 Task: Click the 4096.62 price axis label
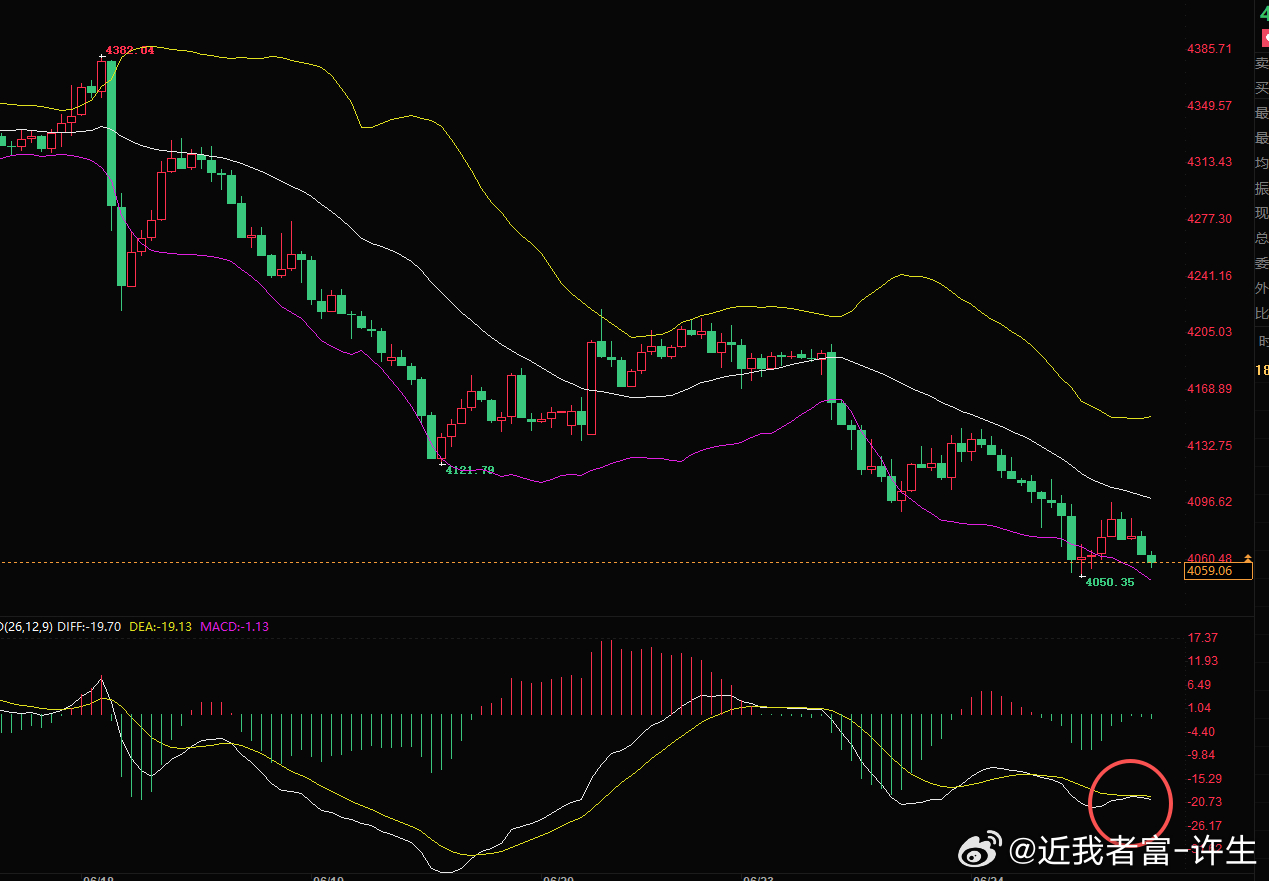click(x=1209, y=501)
